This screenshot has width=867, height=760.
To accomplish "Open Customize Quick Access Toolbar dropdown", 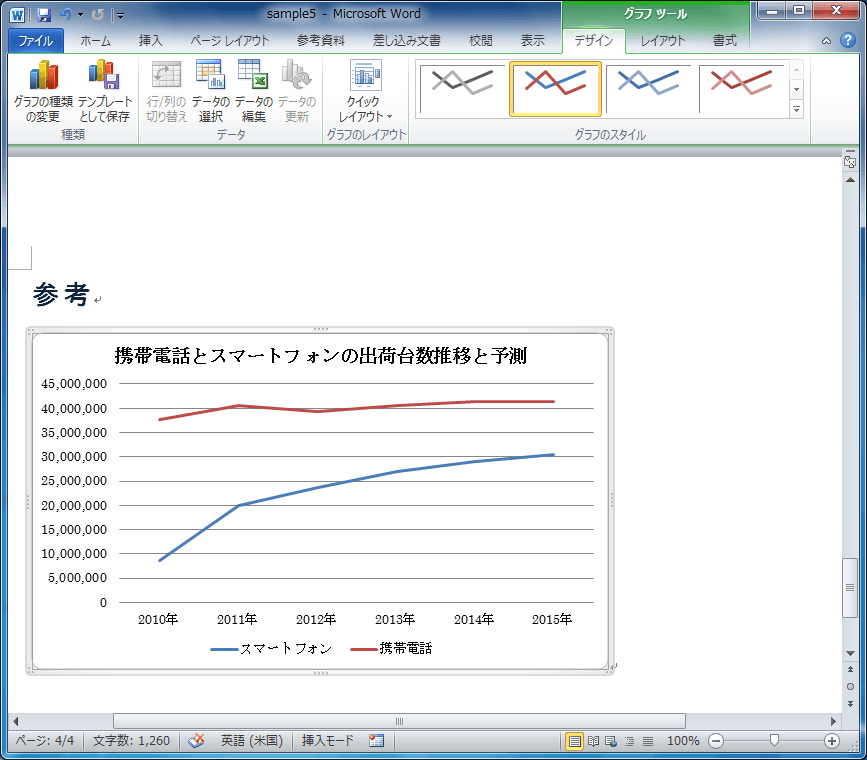I will point(120,15).
